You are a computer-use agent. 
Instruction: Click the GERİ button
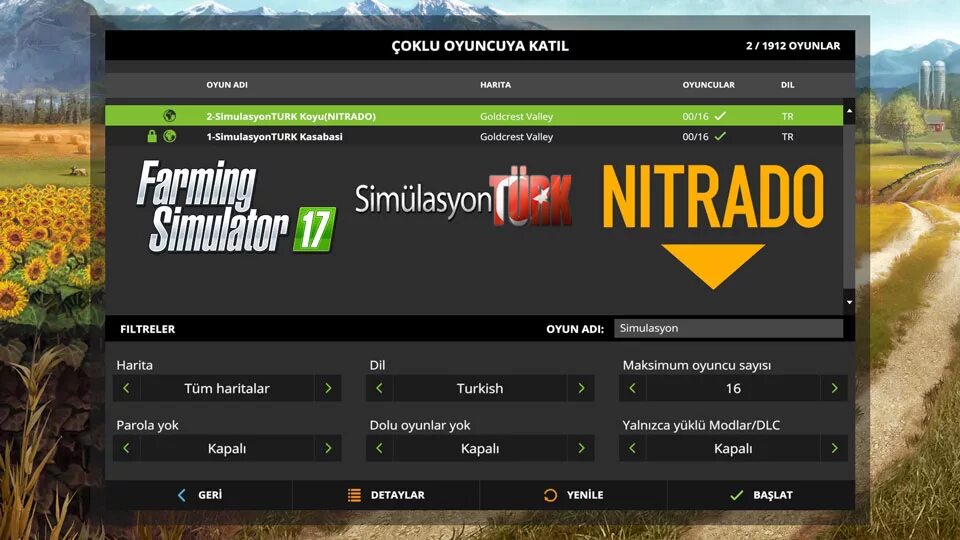(199, 495)
